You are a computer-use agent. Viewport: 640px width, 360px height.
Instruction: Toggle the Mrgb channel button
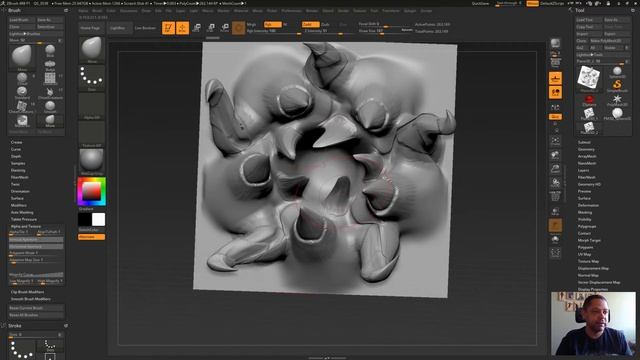252,24
